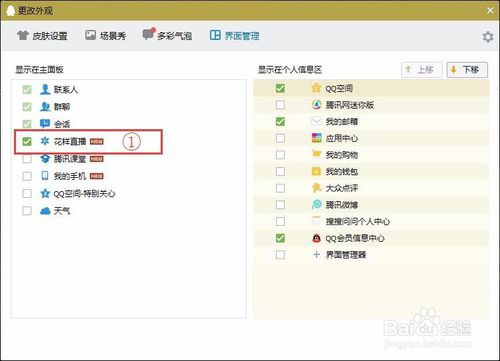This screenshot has width=500, height=361.
Task: Click the 群聊 group icon
Action: 45,107
